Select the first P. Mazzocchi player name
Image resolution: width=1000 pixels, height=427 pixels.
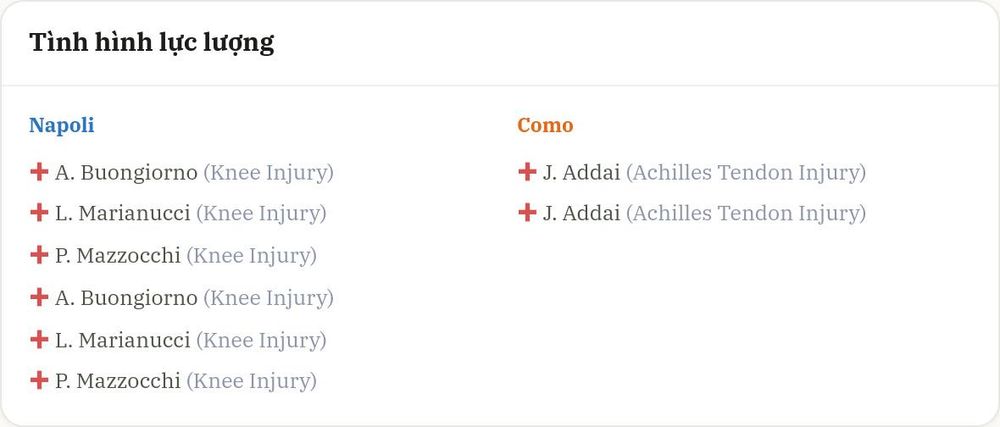coord(118,256)
